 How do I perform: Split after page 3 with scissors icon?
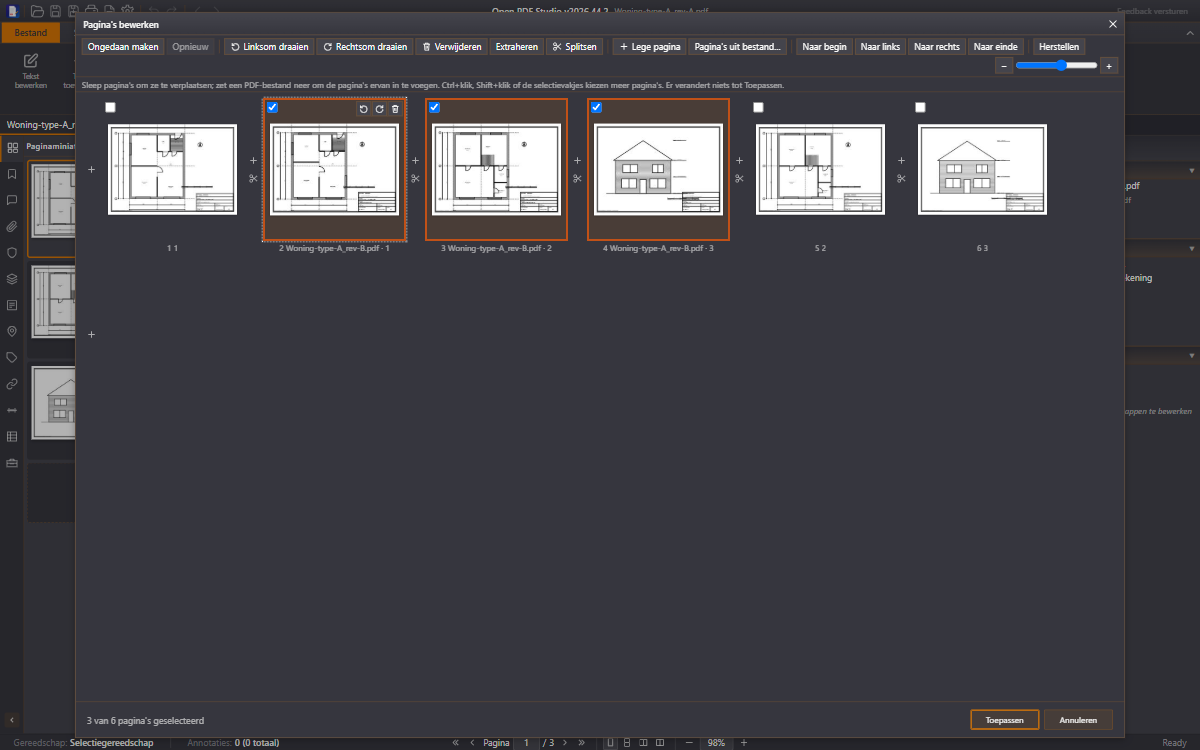point(577,179)
